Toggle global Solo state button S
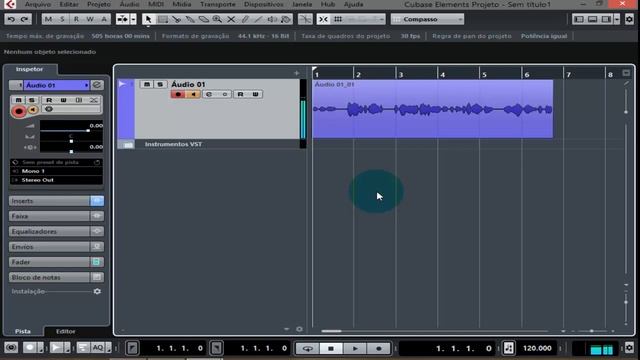The width and height of the screenshot is (640, 360). click(62, 19)
